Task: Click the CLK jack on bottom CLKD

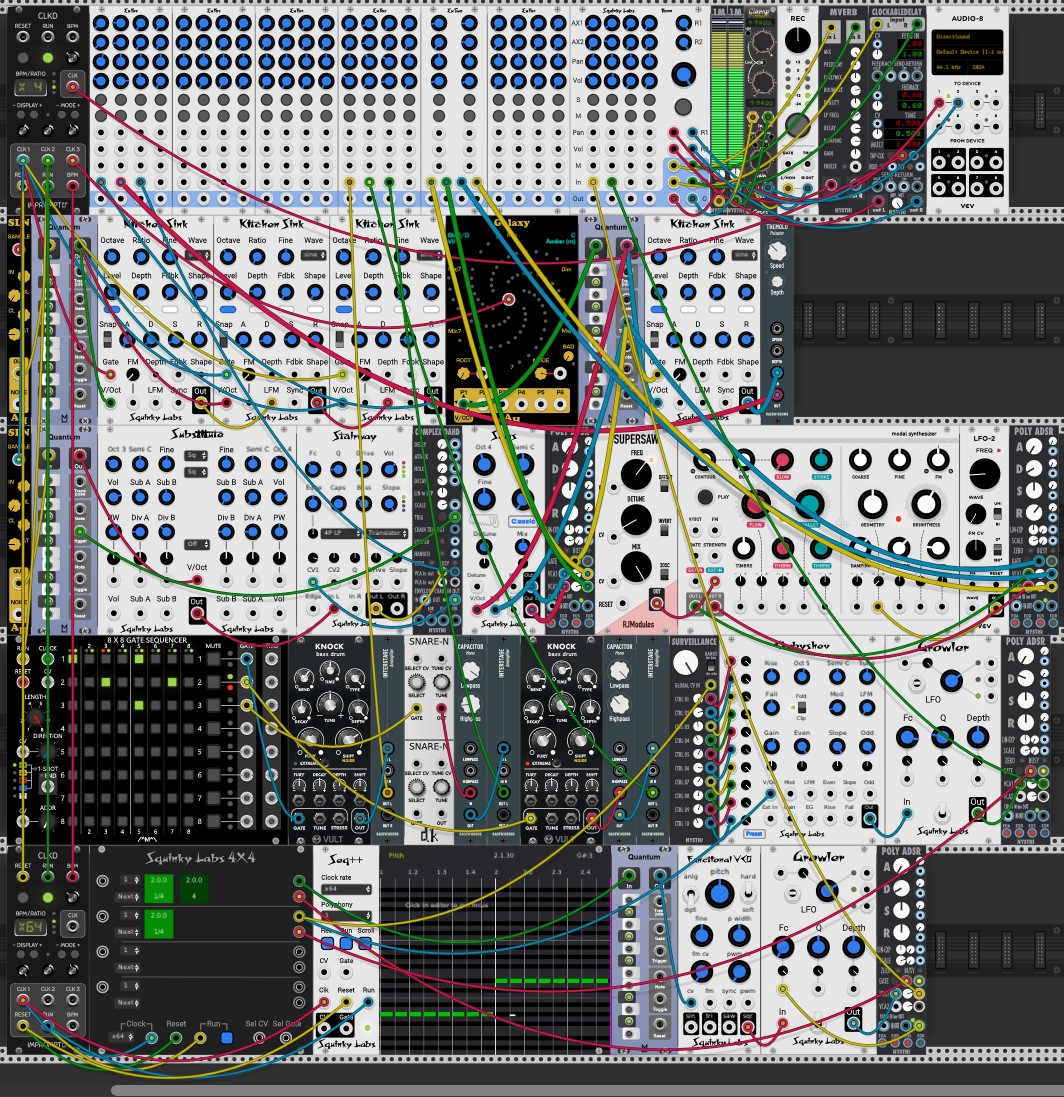Action: tap(73, 926)
